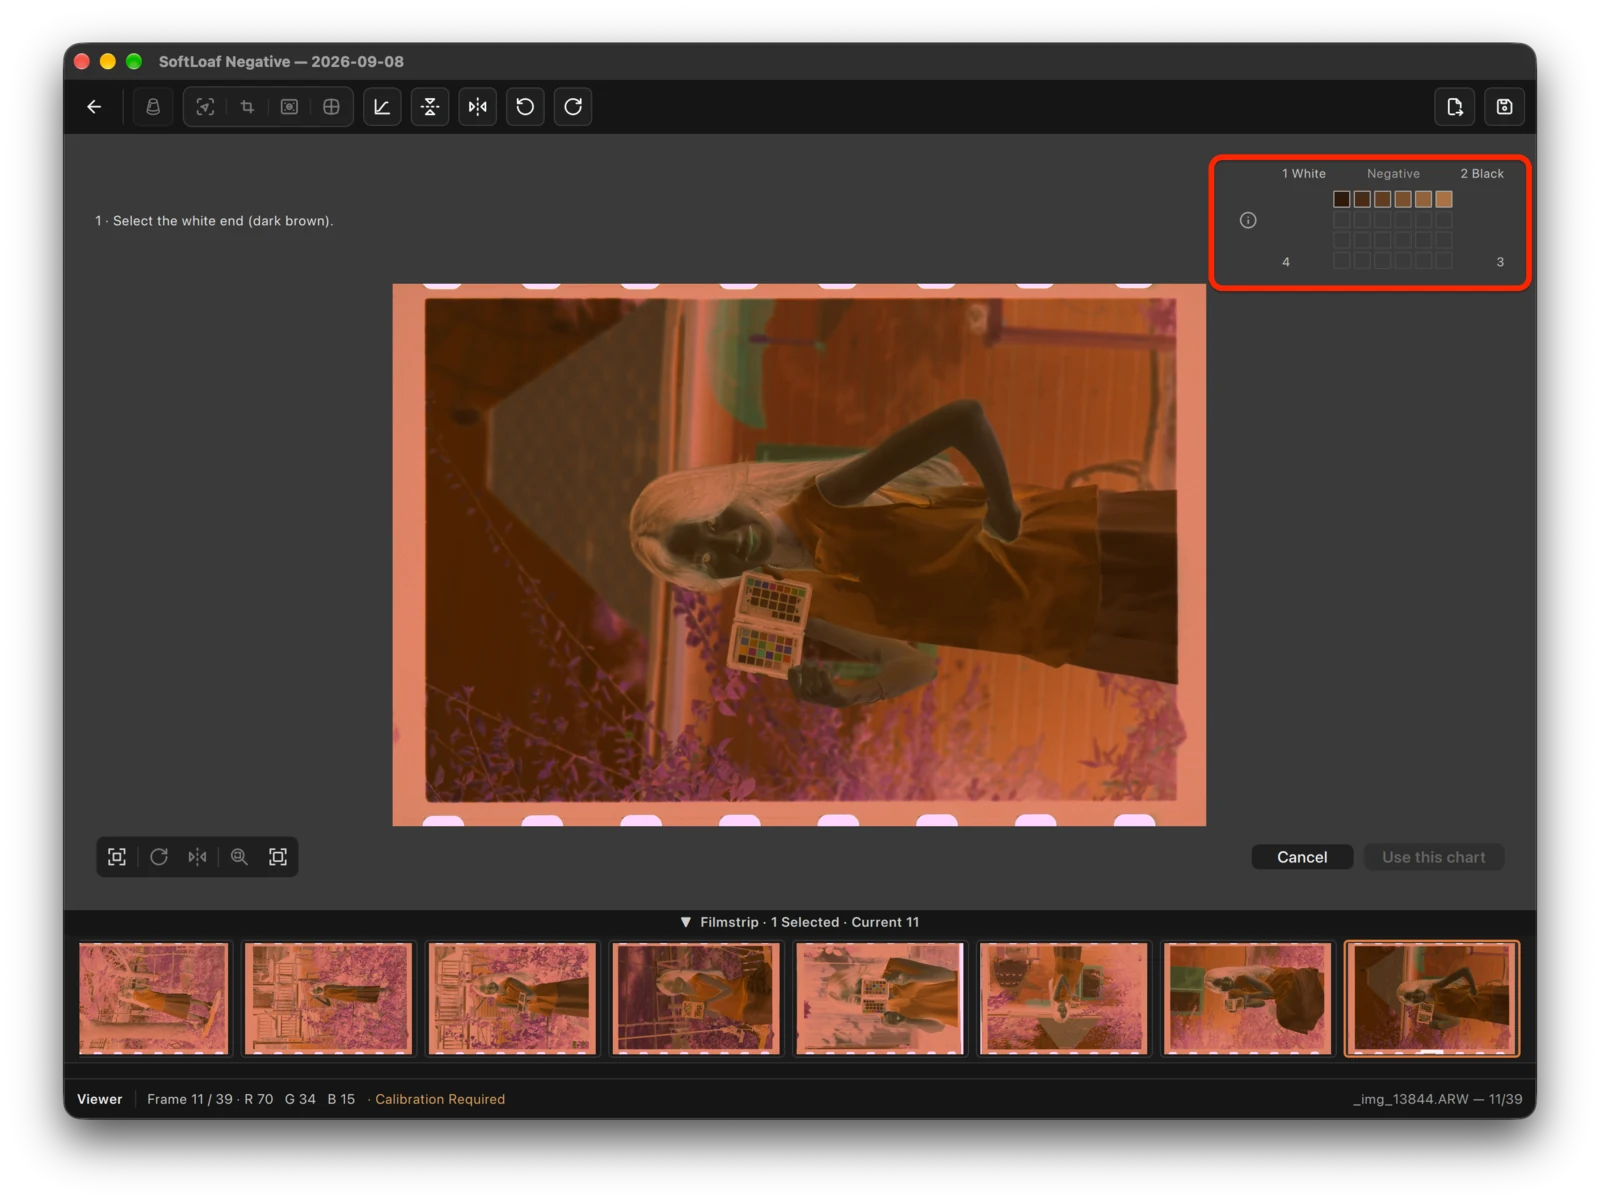Pick the fifth tan chart swatch

(x=1423, y=200)
